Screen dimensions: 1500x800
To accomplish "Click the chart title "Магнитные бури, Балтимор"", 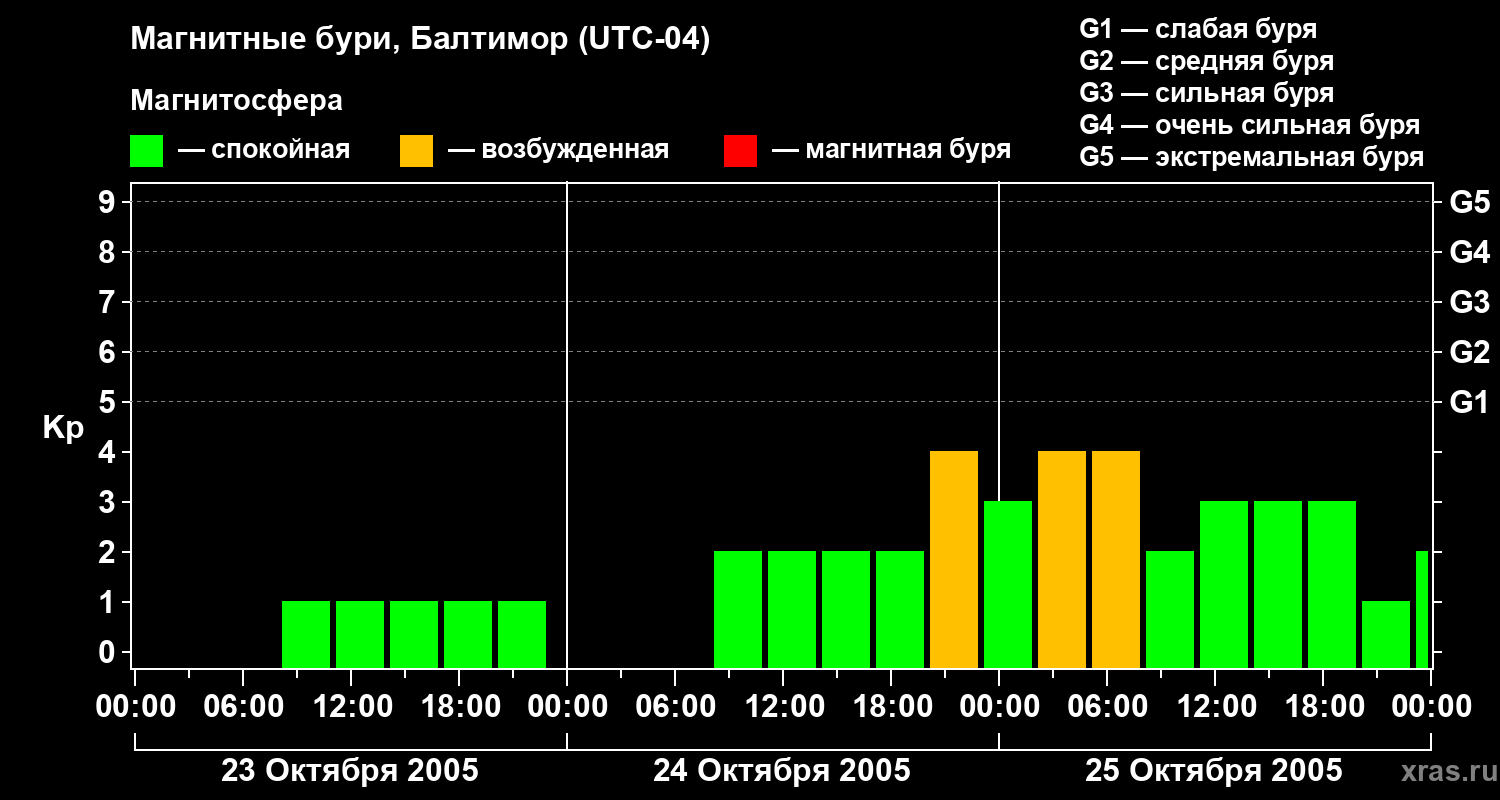I will 420,40.
